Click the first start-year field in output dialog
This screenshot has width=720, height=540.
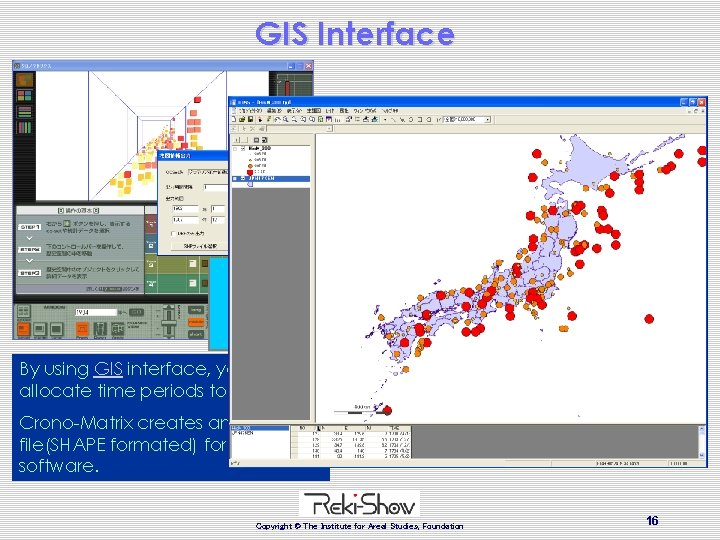185,208
